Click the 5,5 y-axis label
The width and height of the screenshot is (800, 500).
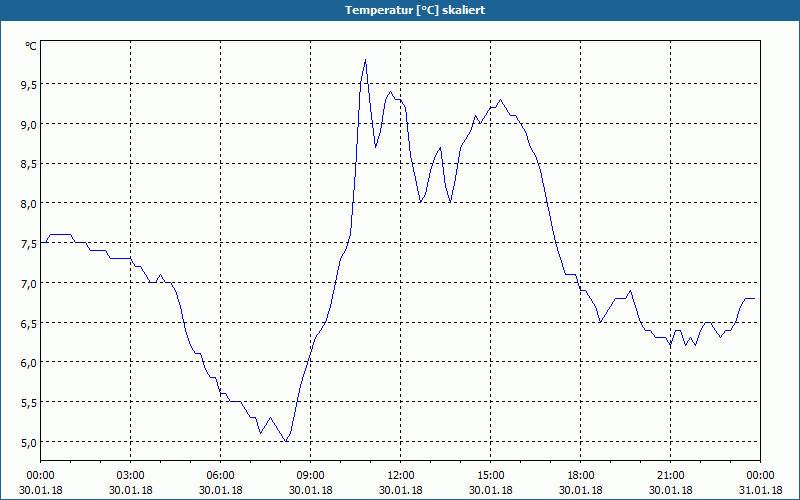click(x=29, y=403)
